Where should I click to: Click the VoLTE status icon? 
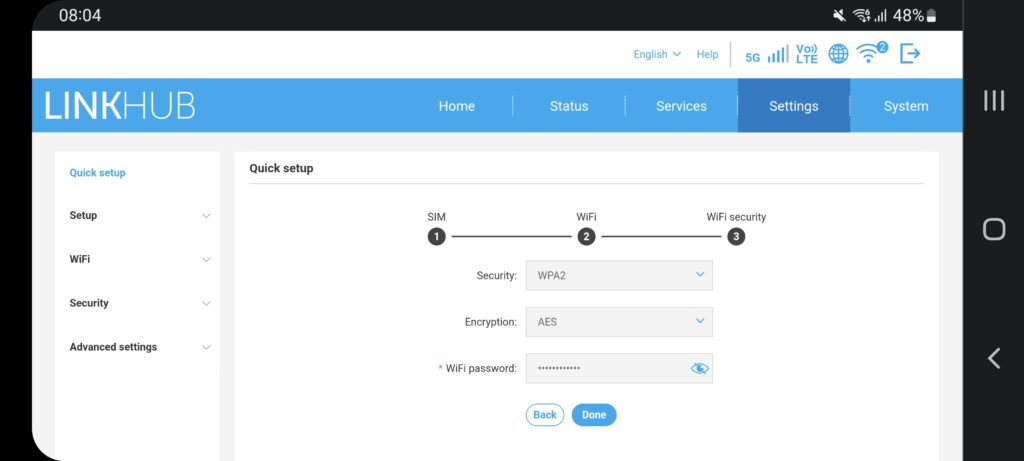(x=807, y=54)
